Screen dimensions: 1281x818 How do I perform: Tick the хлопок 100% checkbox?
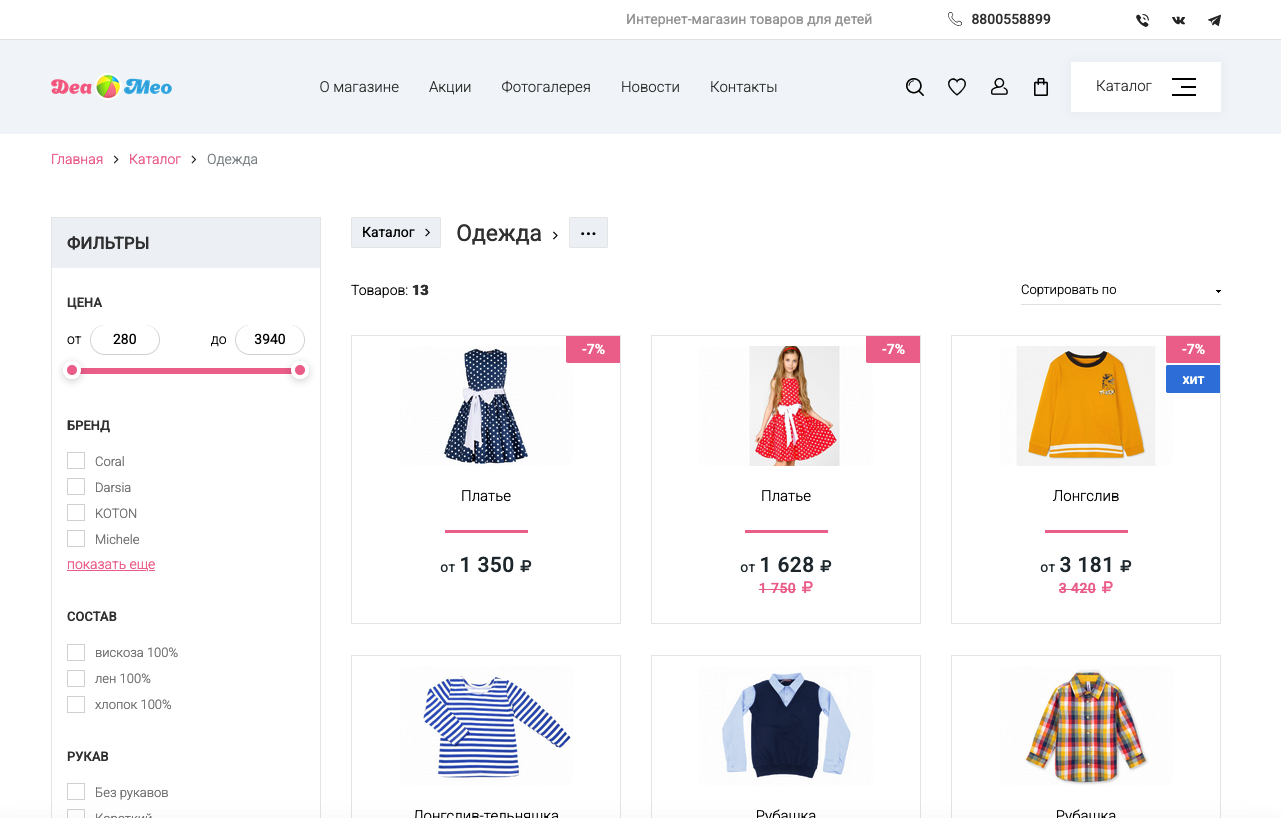[x=76, y=705]
